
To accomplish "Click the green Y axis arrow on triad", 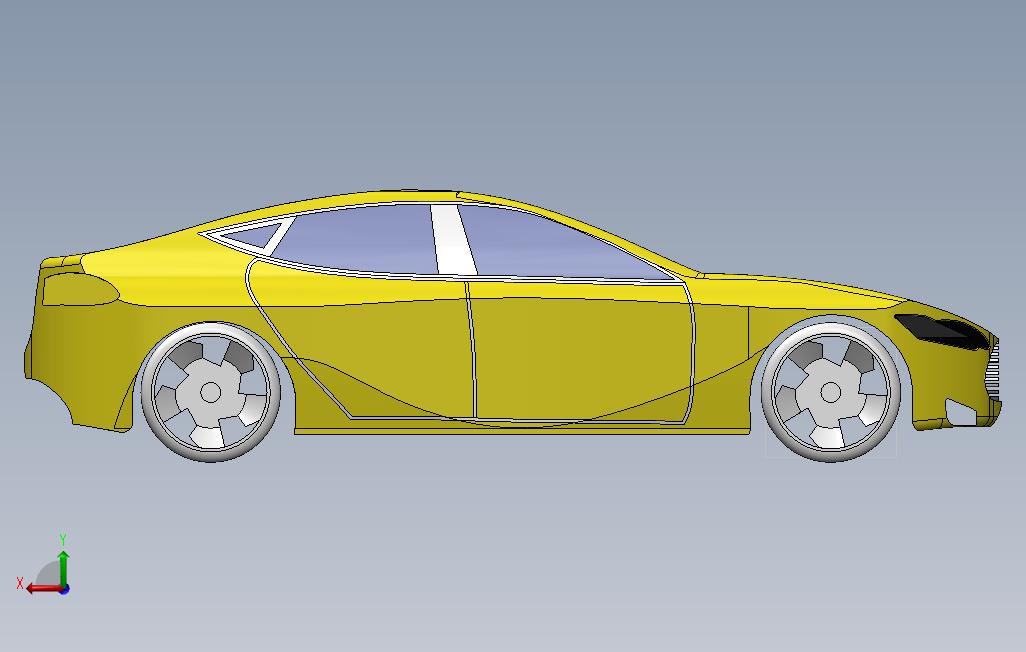I will [63, 568].
